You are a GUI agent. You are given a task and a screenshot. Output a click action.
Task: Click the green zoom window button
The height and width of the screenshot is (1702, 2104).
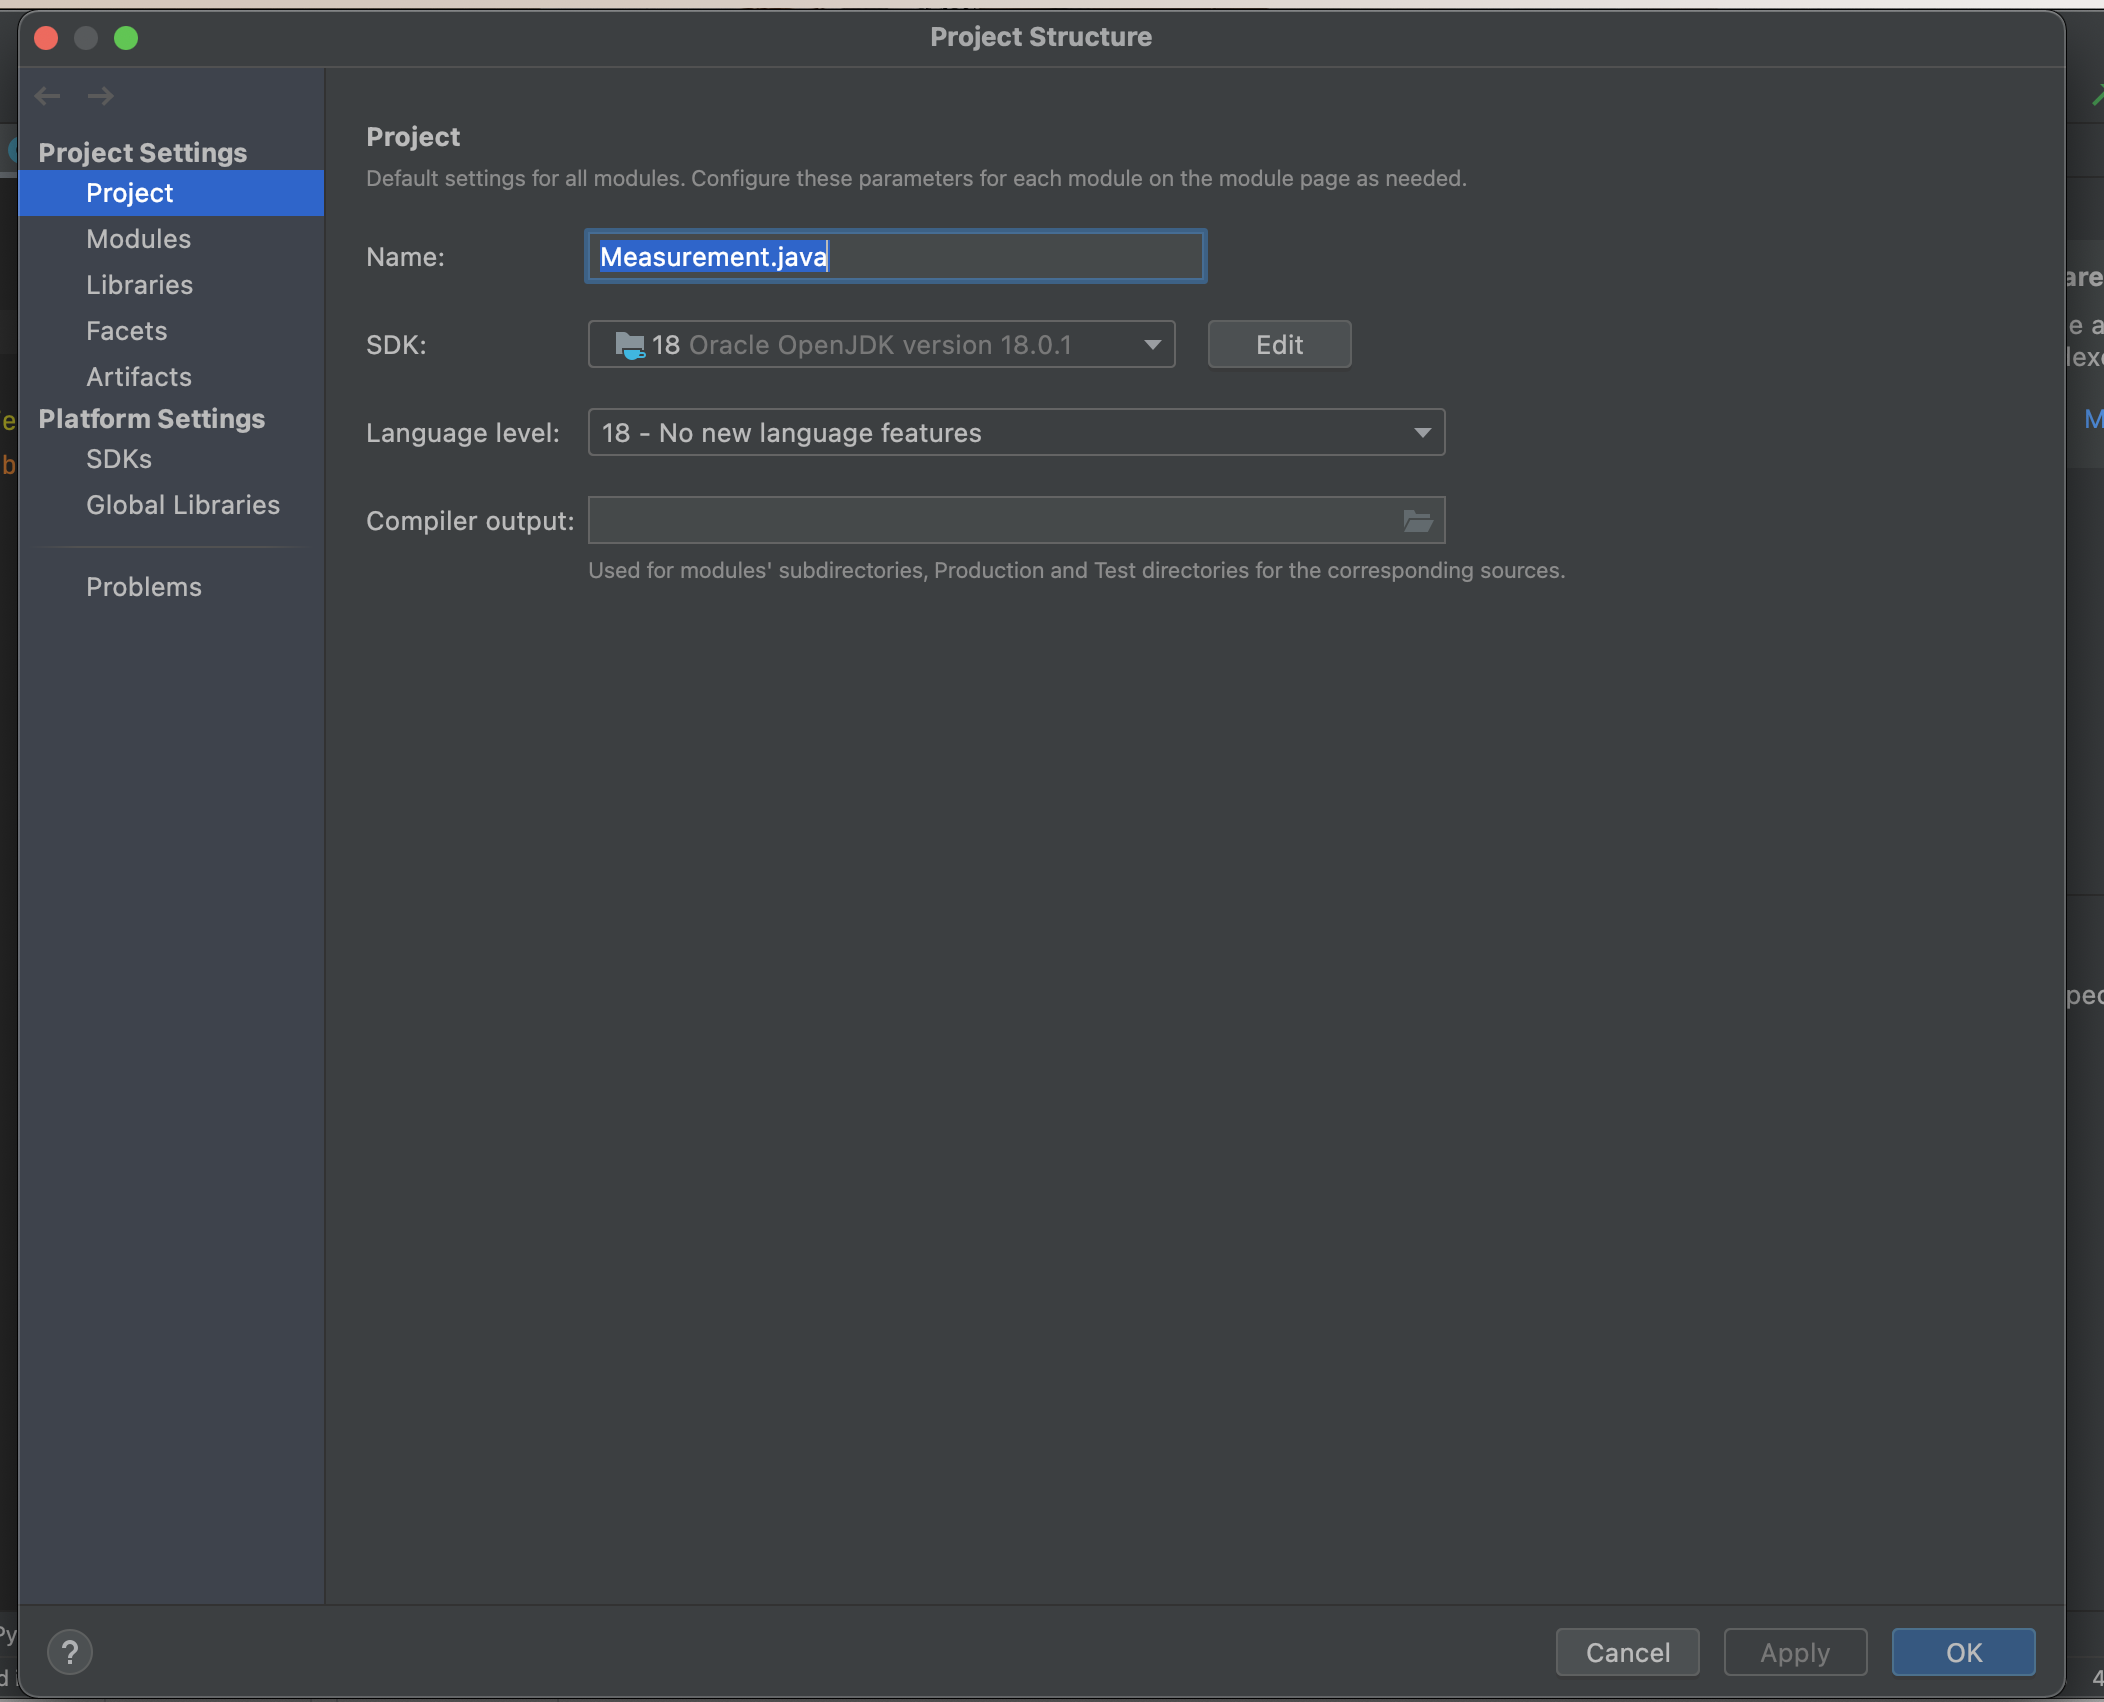coord(126,38)
